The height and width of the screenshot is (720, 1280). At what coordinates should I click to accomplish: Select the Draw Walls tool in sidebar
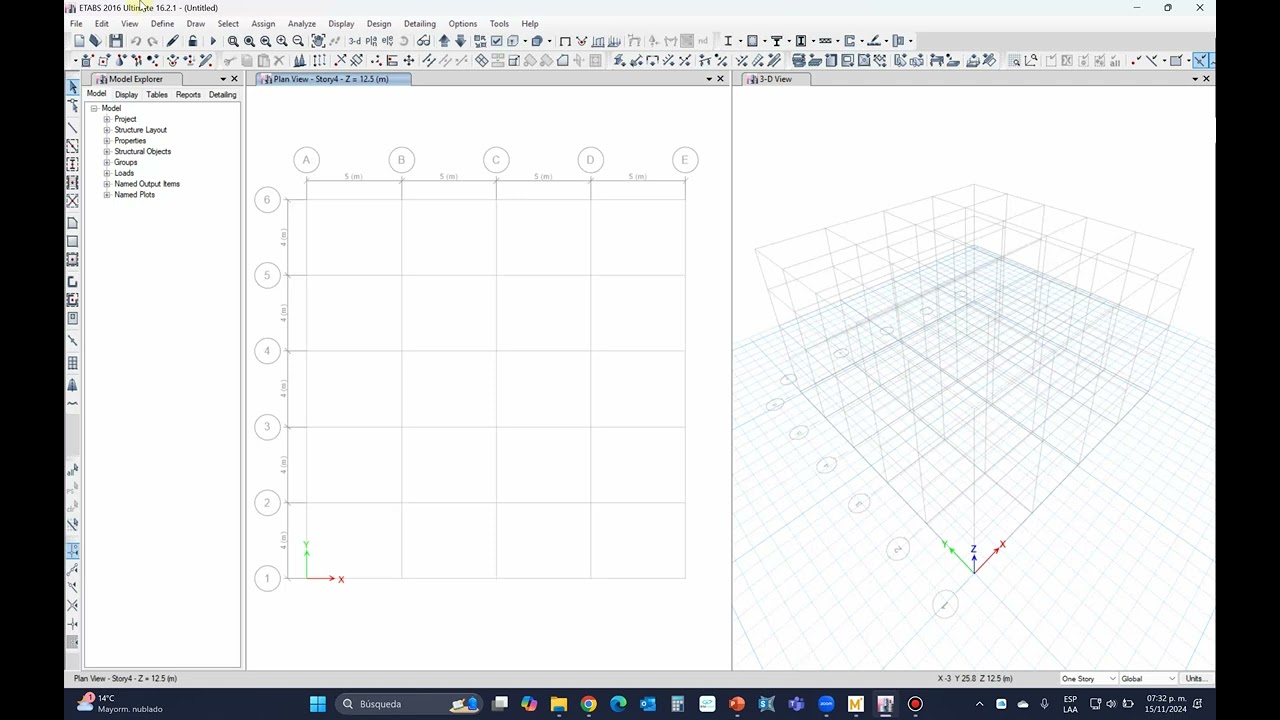coord(72,282)
